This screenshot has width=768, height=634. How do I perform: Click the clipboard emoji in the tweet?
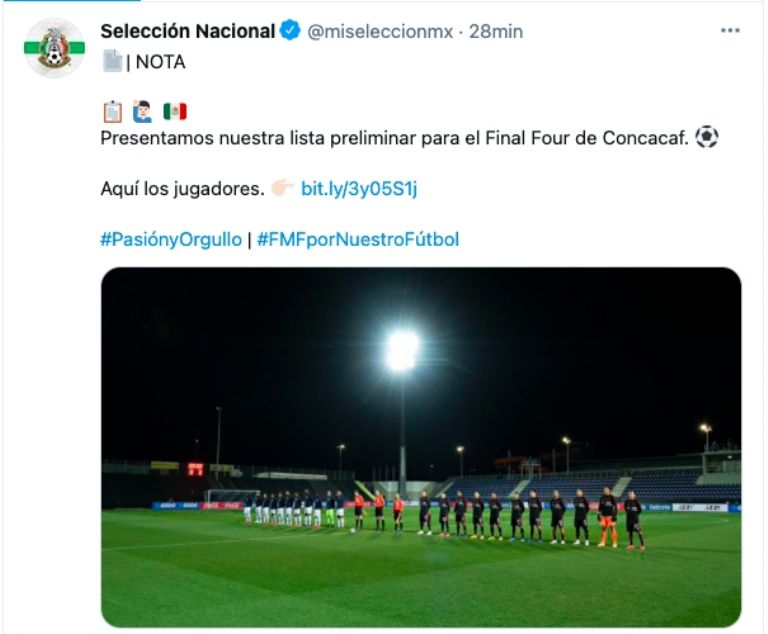[112, 111]
